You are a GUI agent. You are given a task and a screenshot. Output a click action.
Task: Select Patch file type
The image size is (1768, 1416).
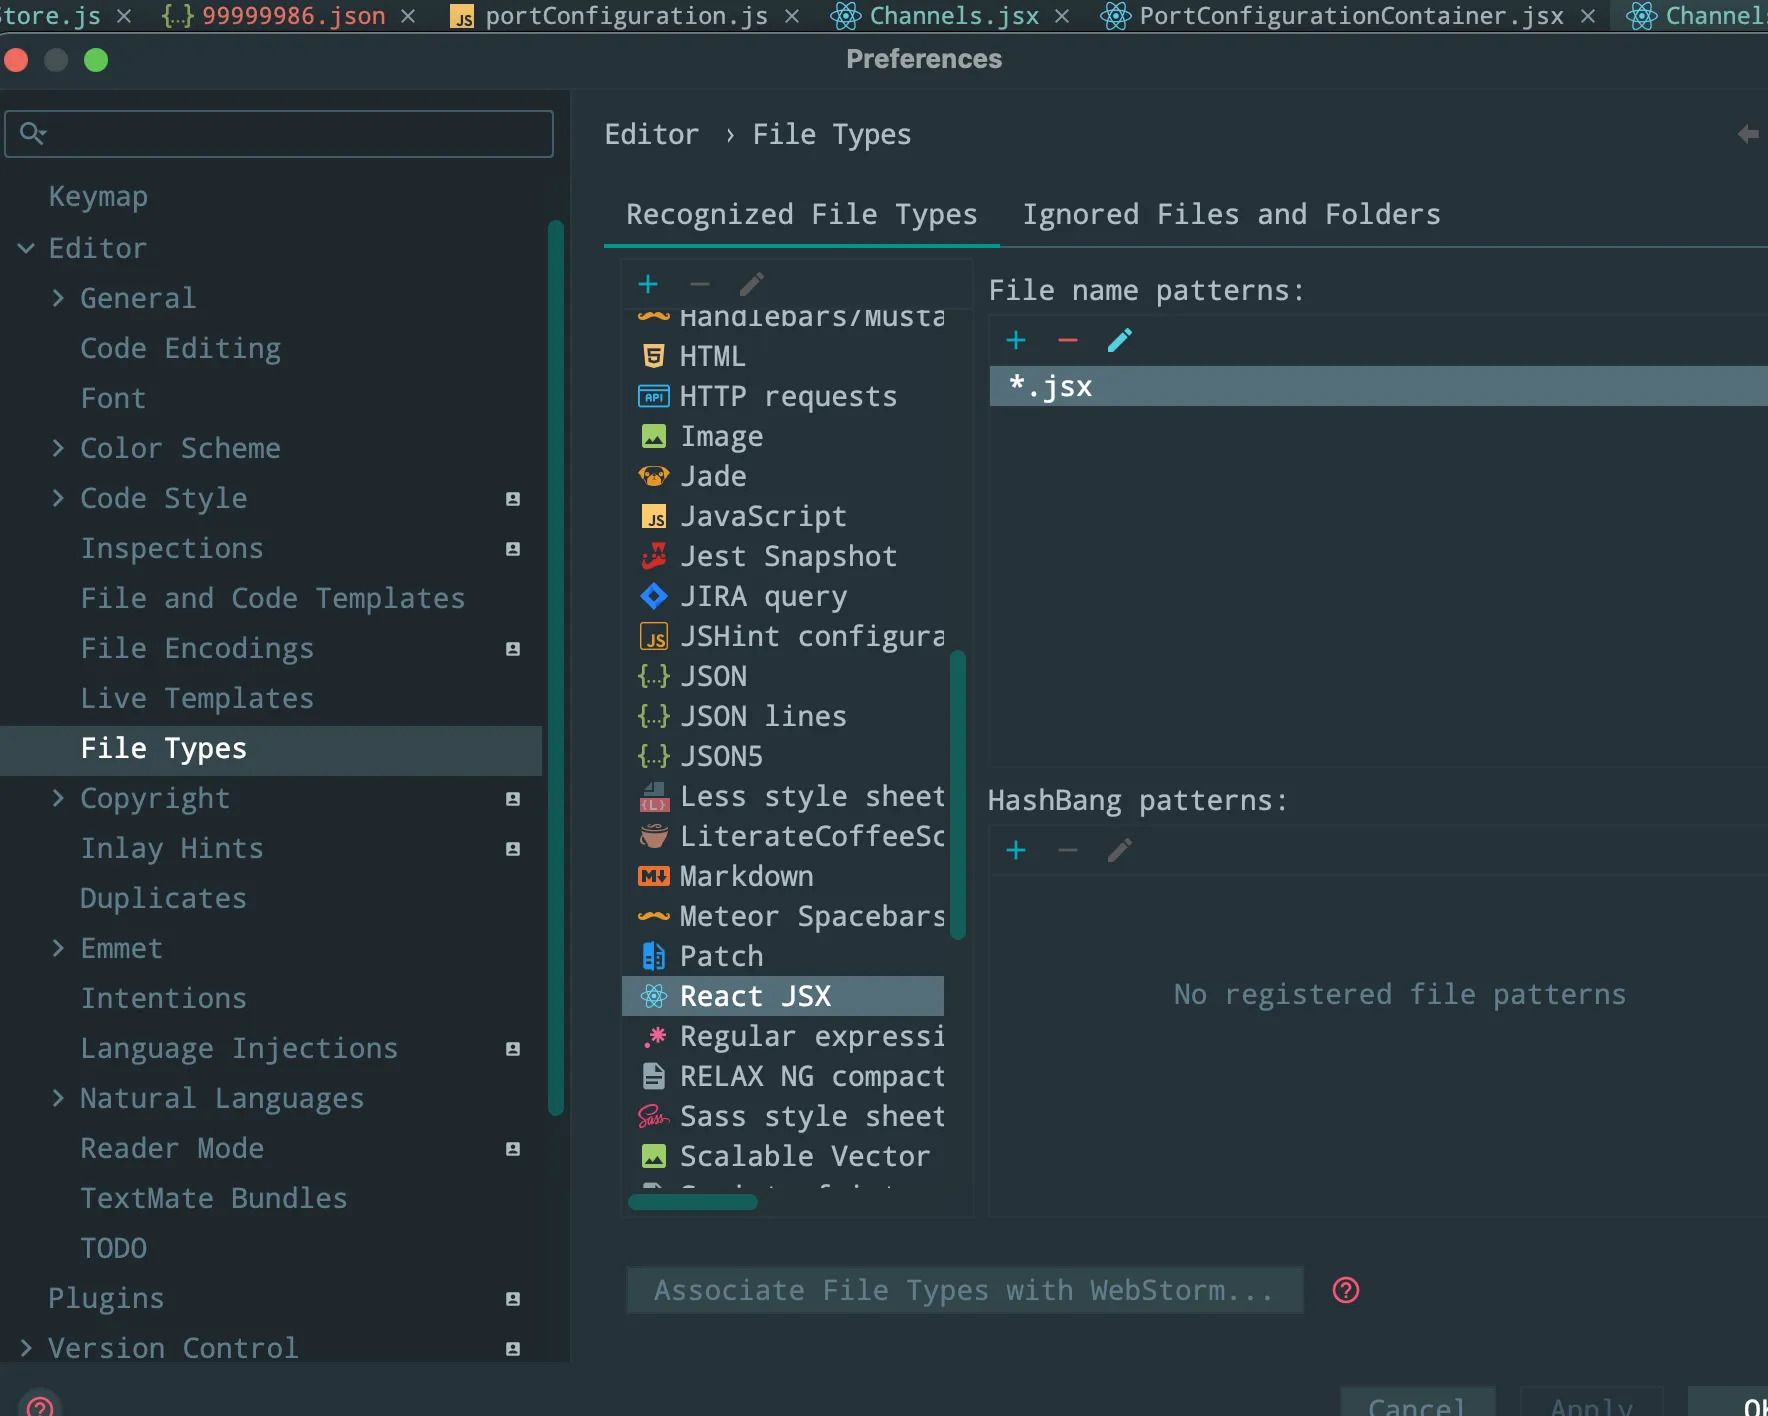tap(783, 956)
